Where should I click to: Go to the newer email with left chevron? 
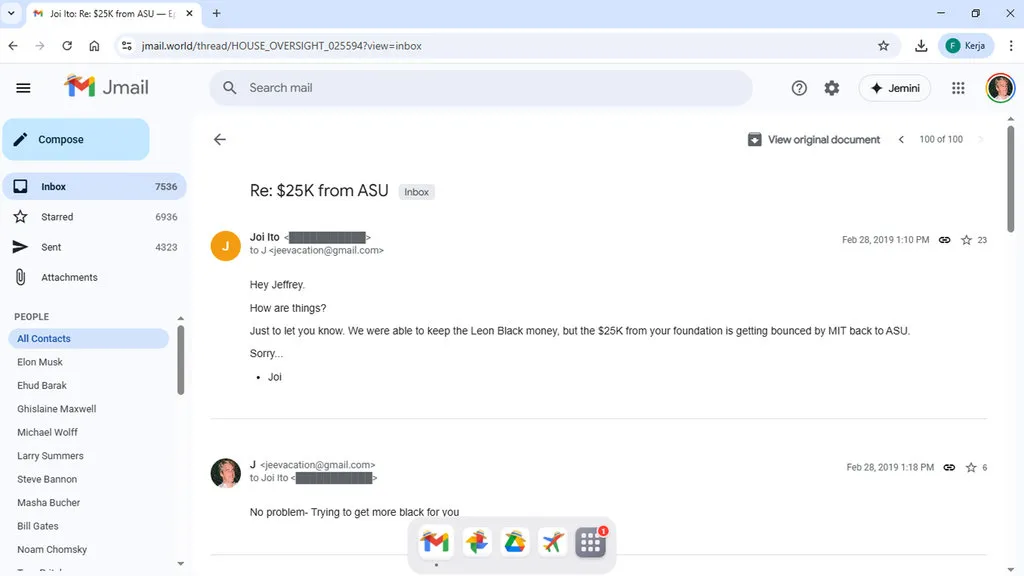(x=901, y=140)
